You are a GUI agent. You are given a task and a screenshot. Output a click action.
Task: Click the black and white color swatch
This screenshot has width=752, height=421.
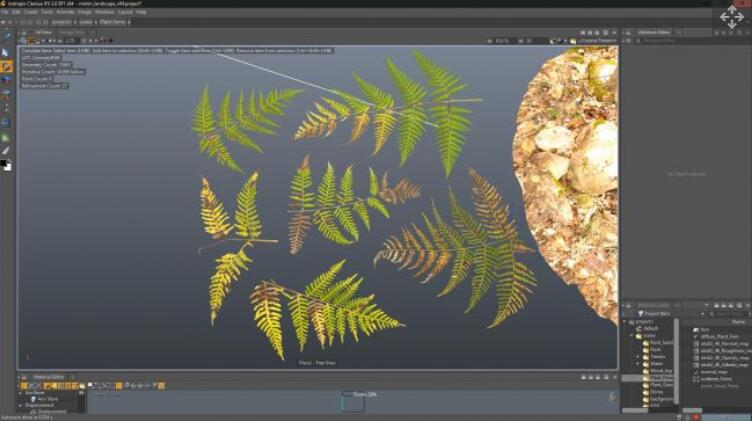coord(6,165)
